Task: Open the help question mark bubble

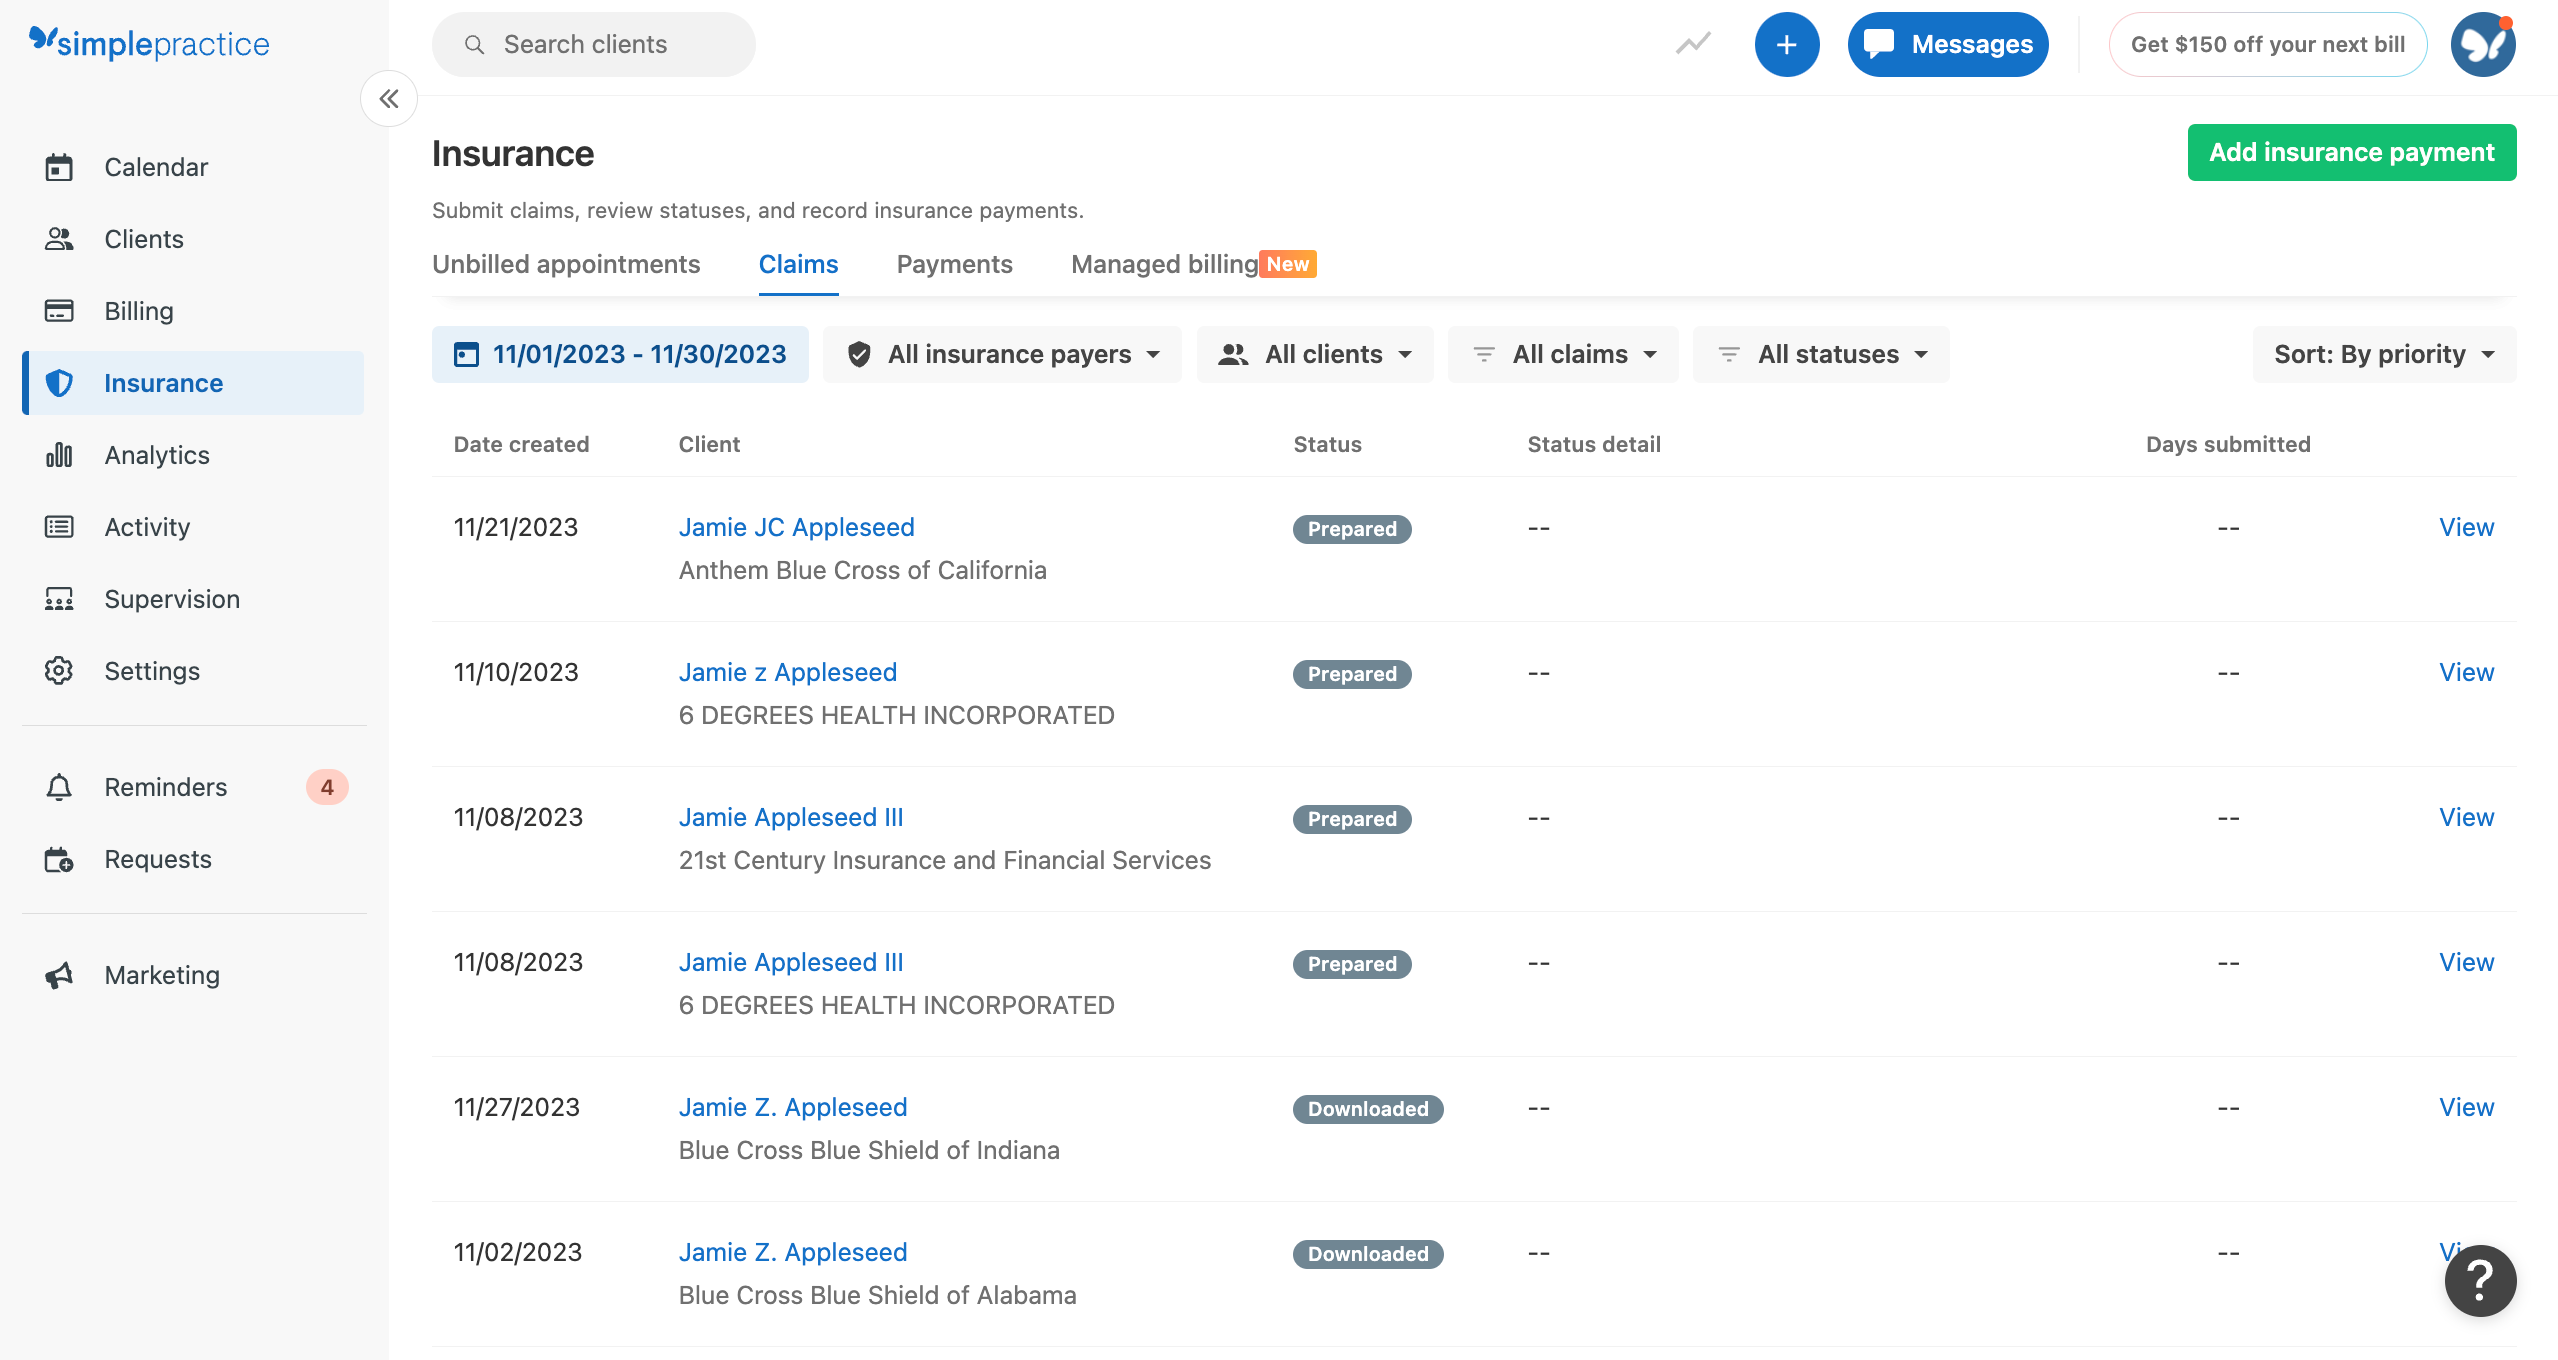Action: tap(2479, 1280)
